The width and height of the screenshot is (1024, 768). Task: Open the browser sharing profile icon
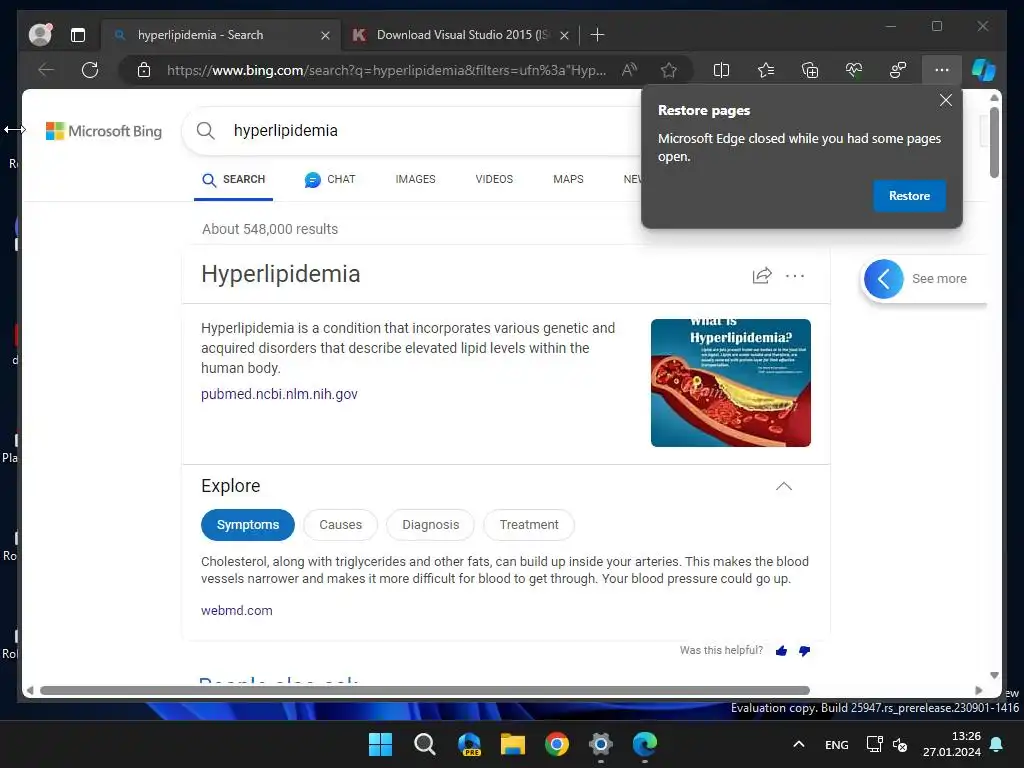coord(898,70)
